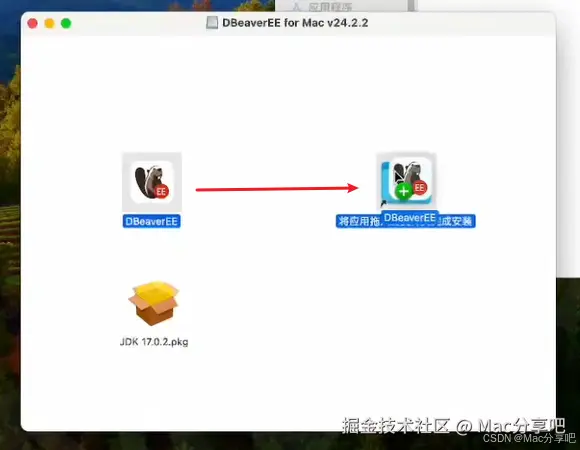580x450 pixels.
Task: Close the DBeaverEE installer window
Action: pos(33,23)
